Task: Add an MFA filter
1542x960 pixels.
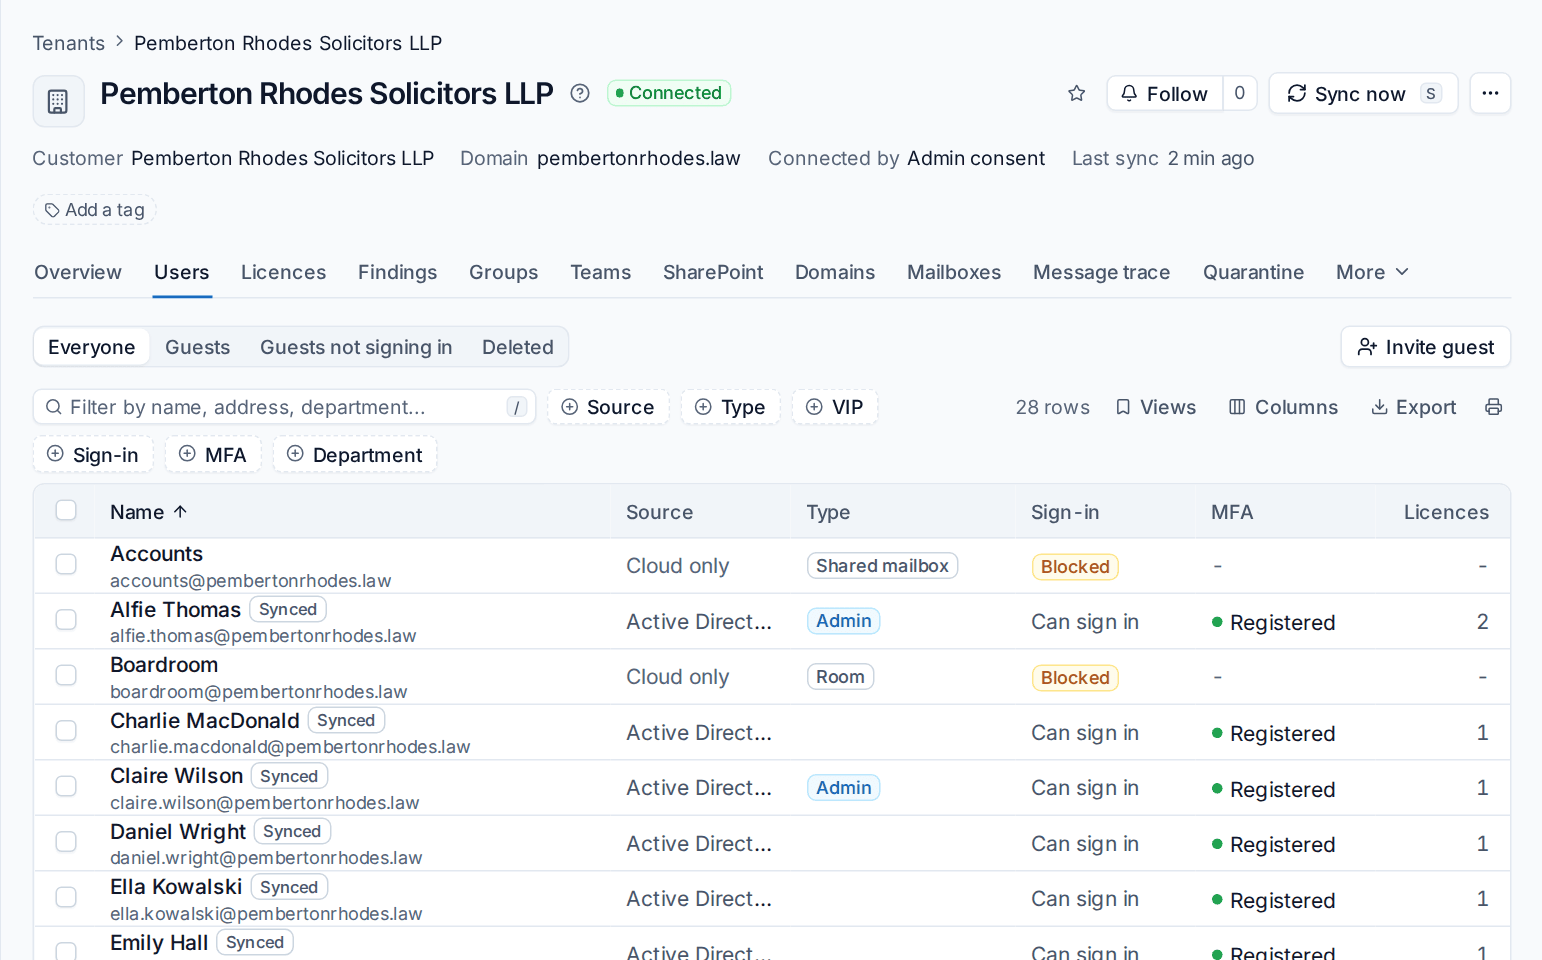Action: pyautogui.click(x=213, y=455)
